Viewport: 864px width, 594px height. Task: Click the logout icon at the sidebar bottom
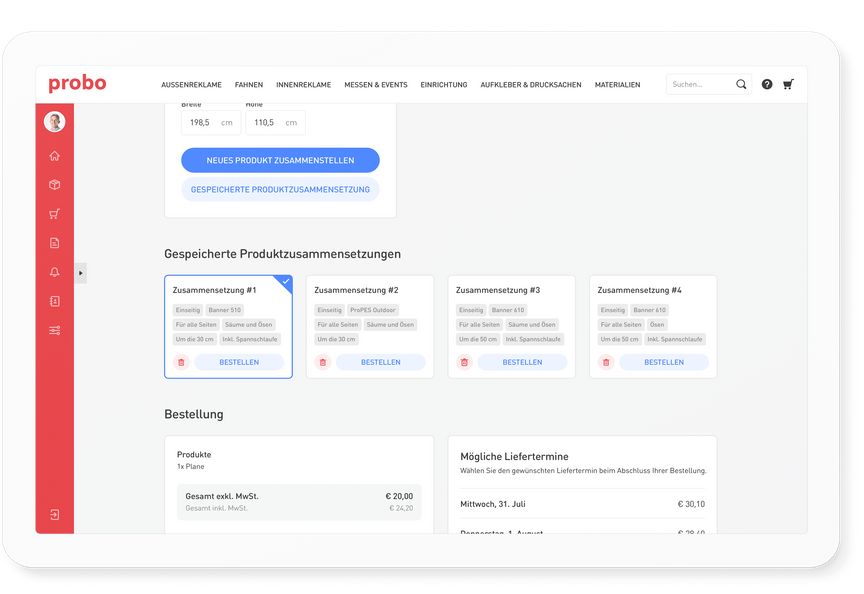point(54,514)
